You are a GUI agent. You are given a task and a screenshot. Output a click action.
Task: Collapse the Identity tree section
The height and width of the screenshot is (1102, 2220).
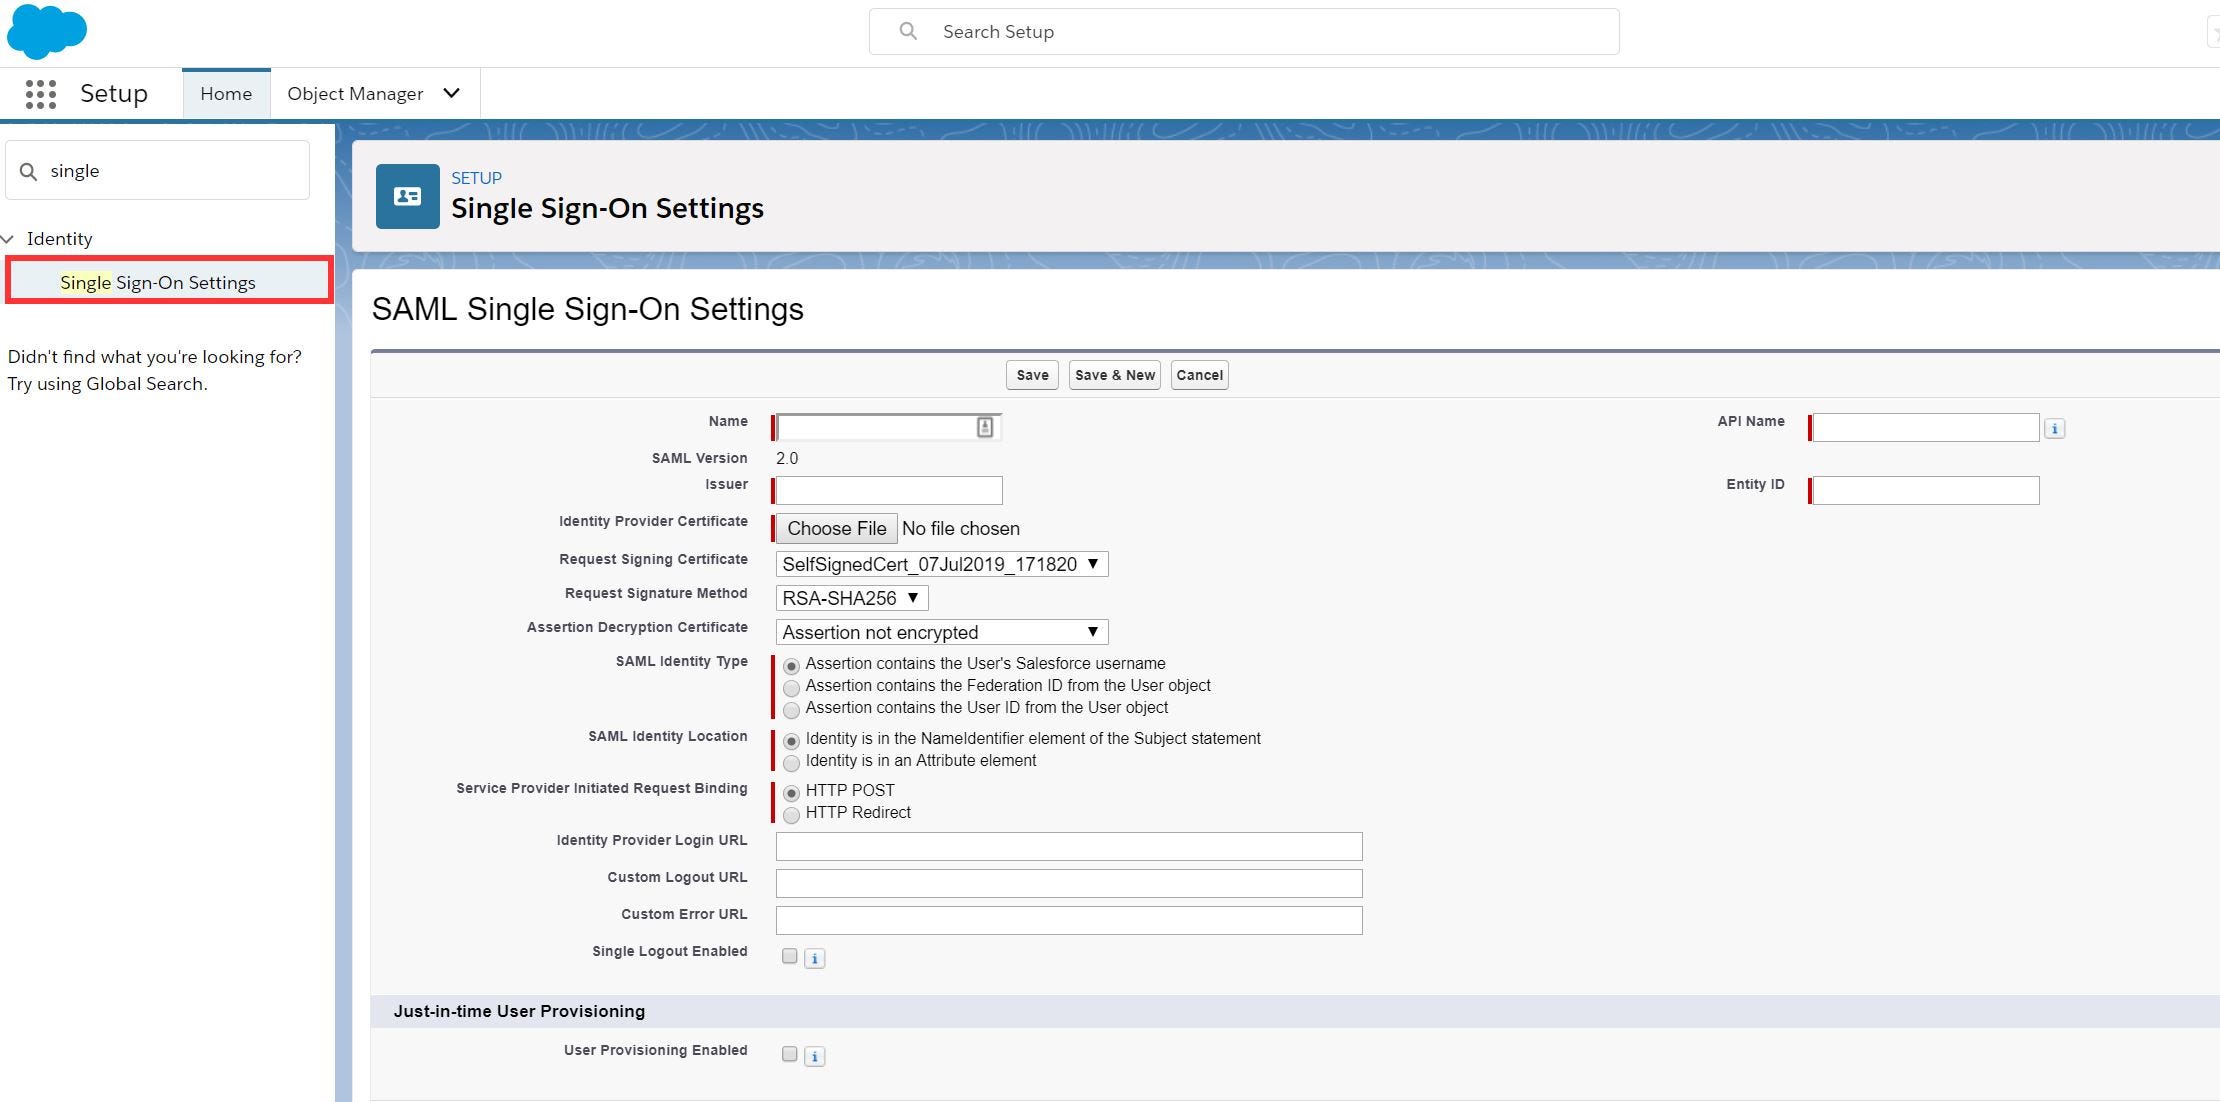tap(9, 239)
